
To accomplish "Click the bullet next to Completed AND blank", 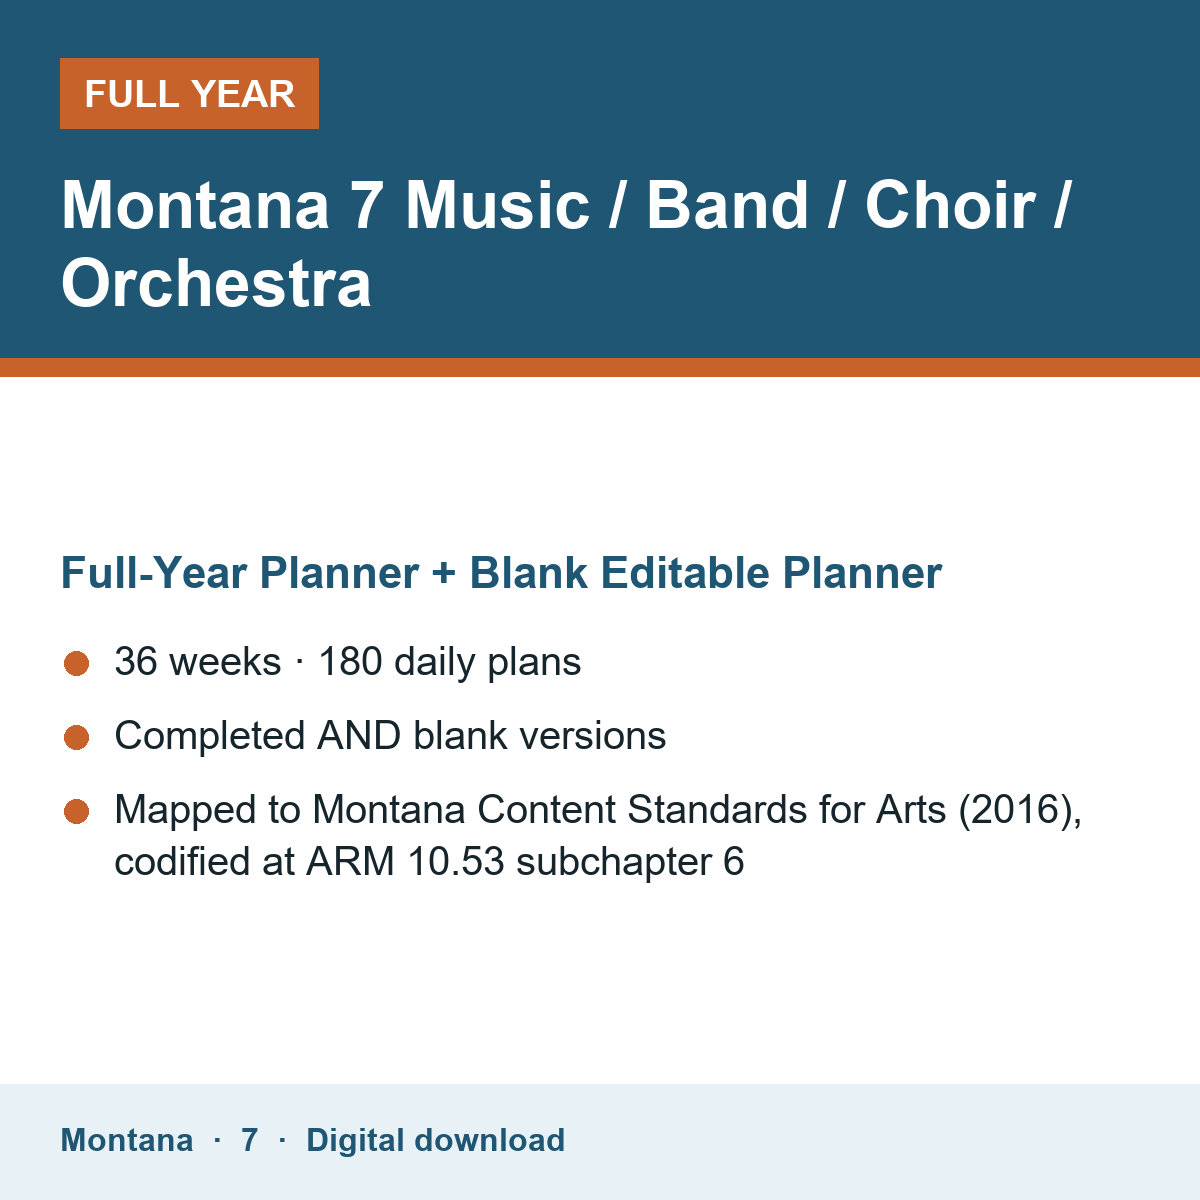I will click(x=77, y=737).
